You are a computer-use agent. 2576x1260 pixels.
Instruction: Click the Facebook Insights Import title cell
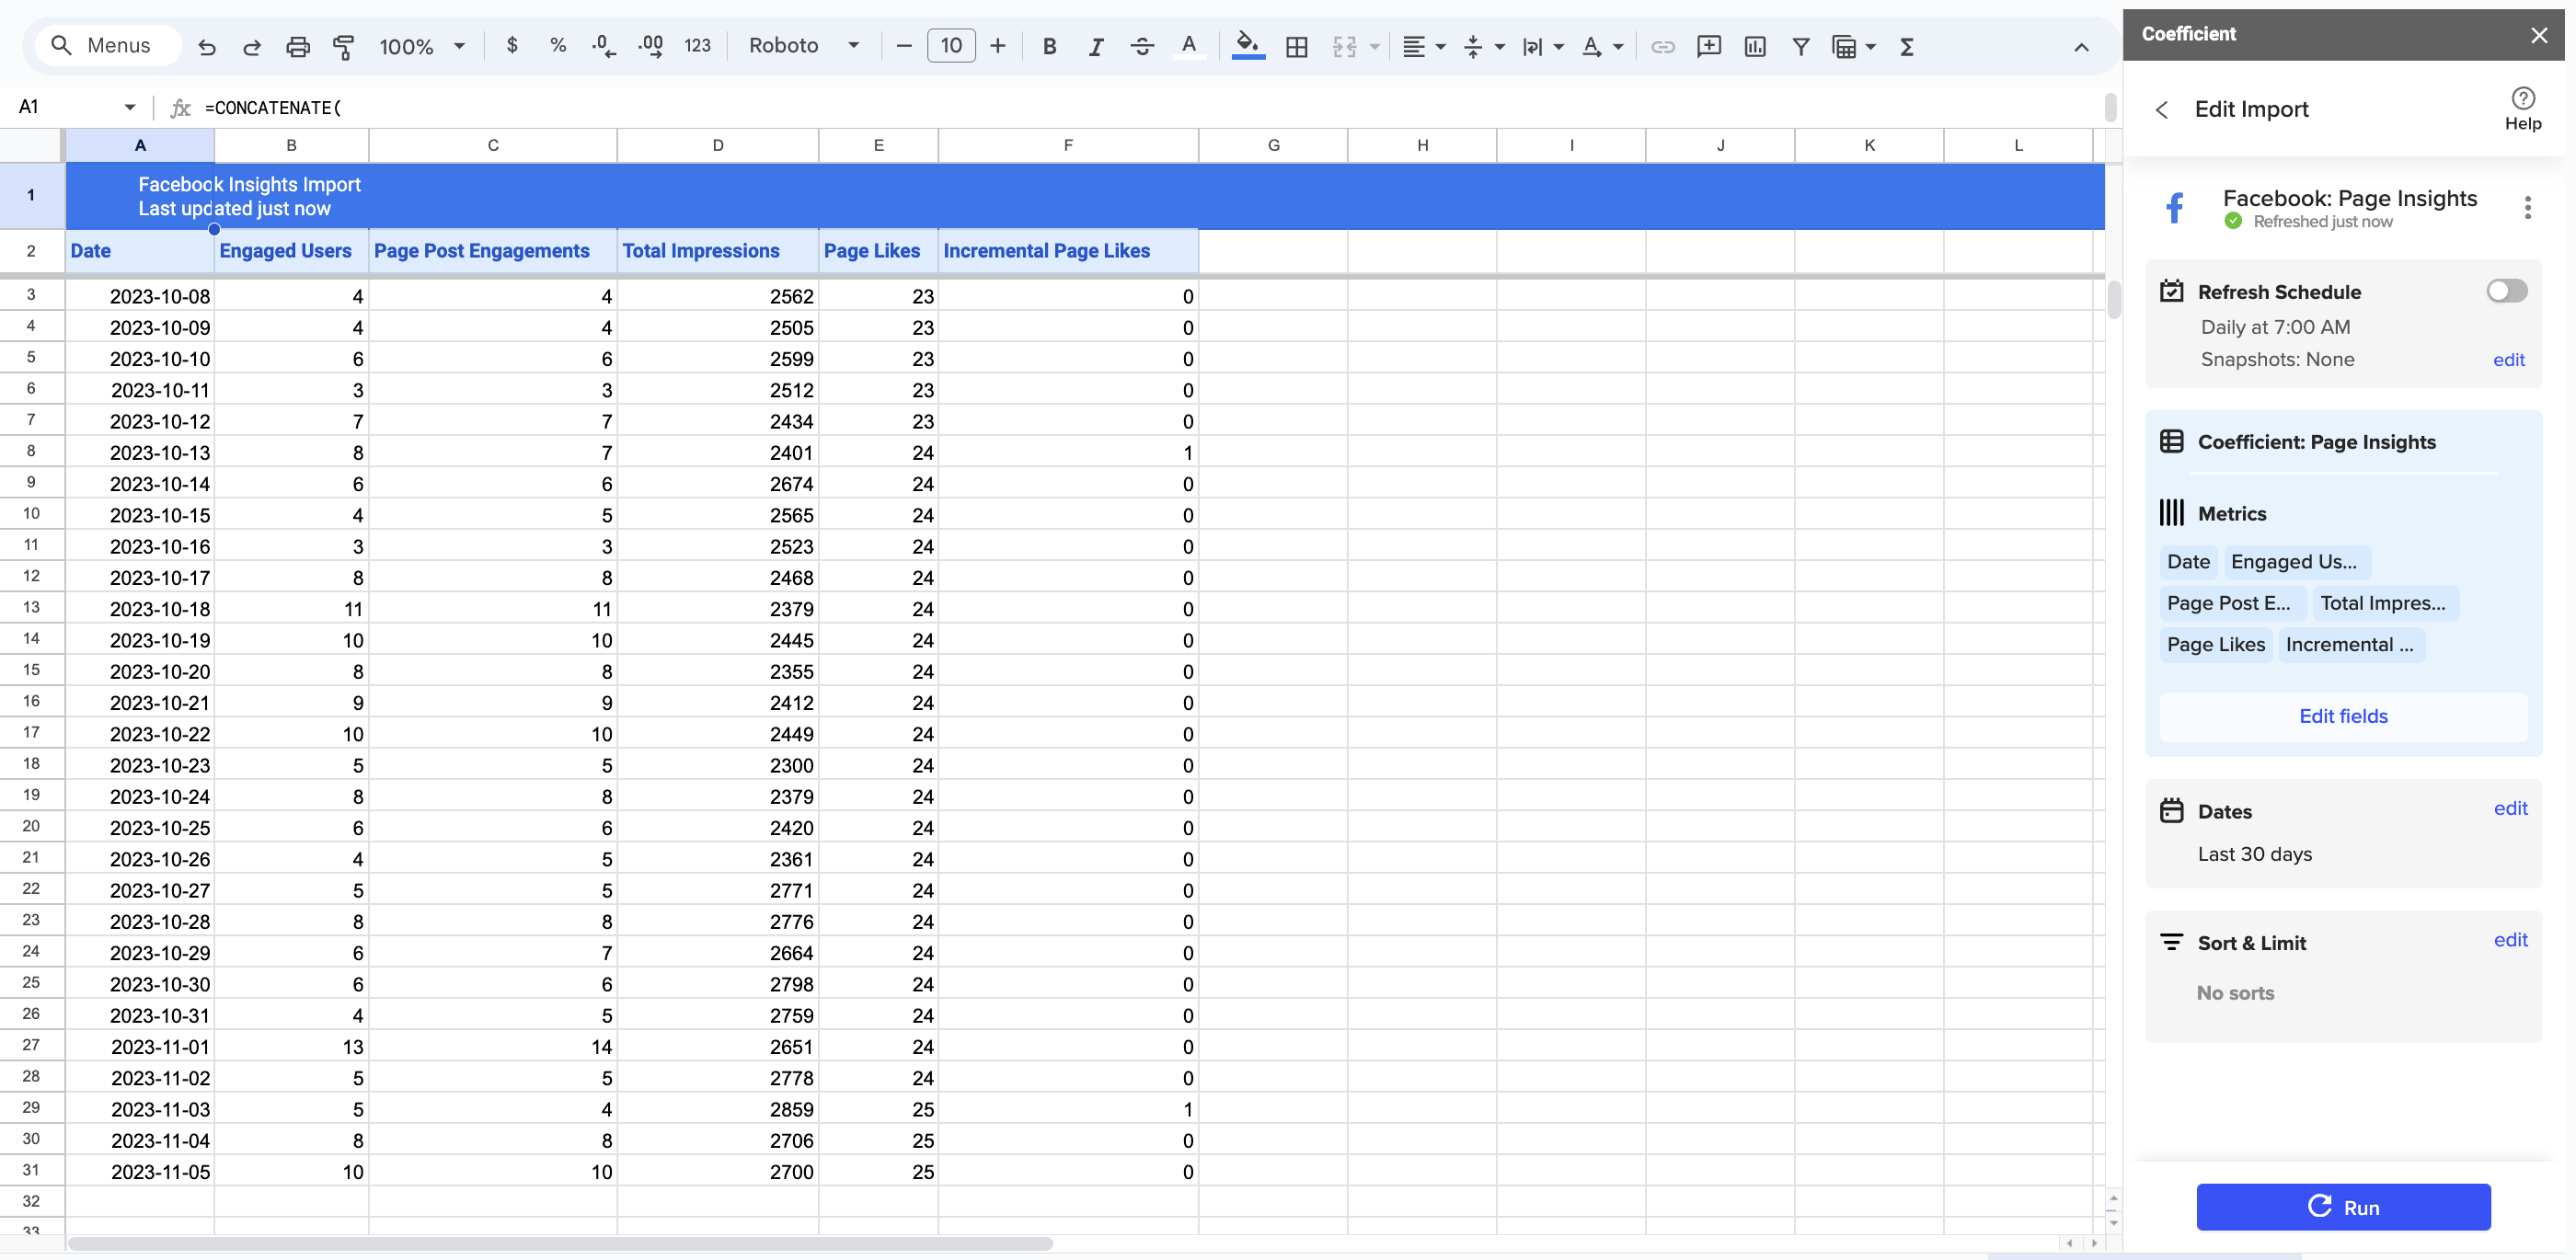point(140,196)
